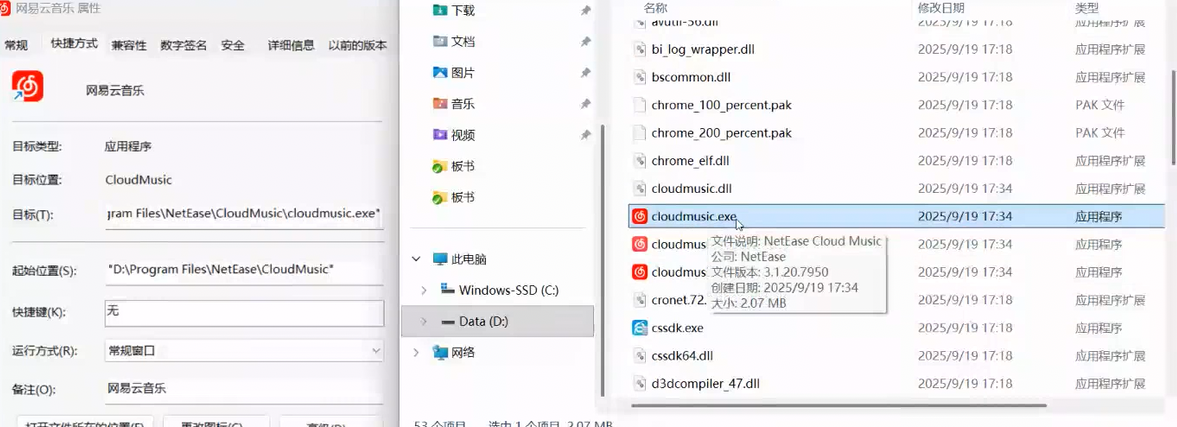Sort files by the 修改日期 column header

[x=941, y=8]
